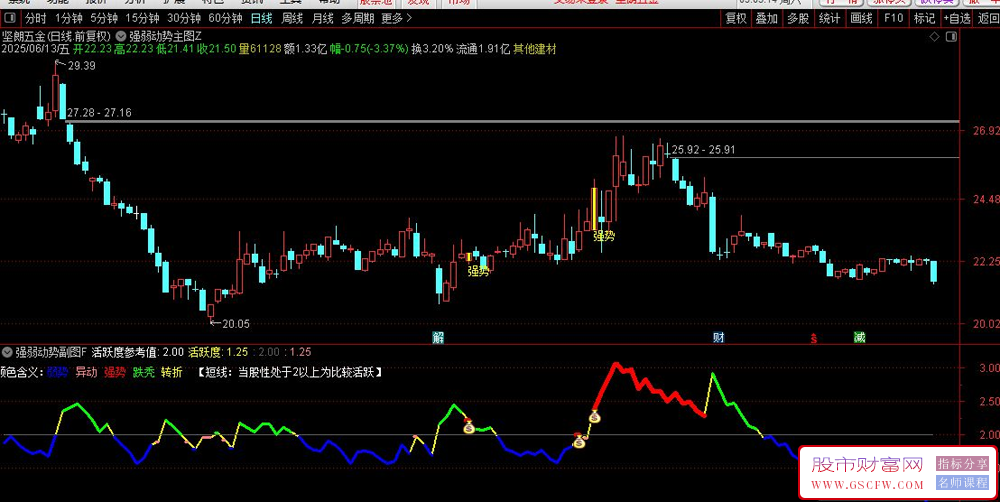Click the 幅-0.75(-3.37%) change value
Screen dimensions: 1000x502
tap(369, 49)
